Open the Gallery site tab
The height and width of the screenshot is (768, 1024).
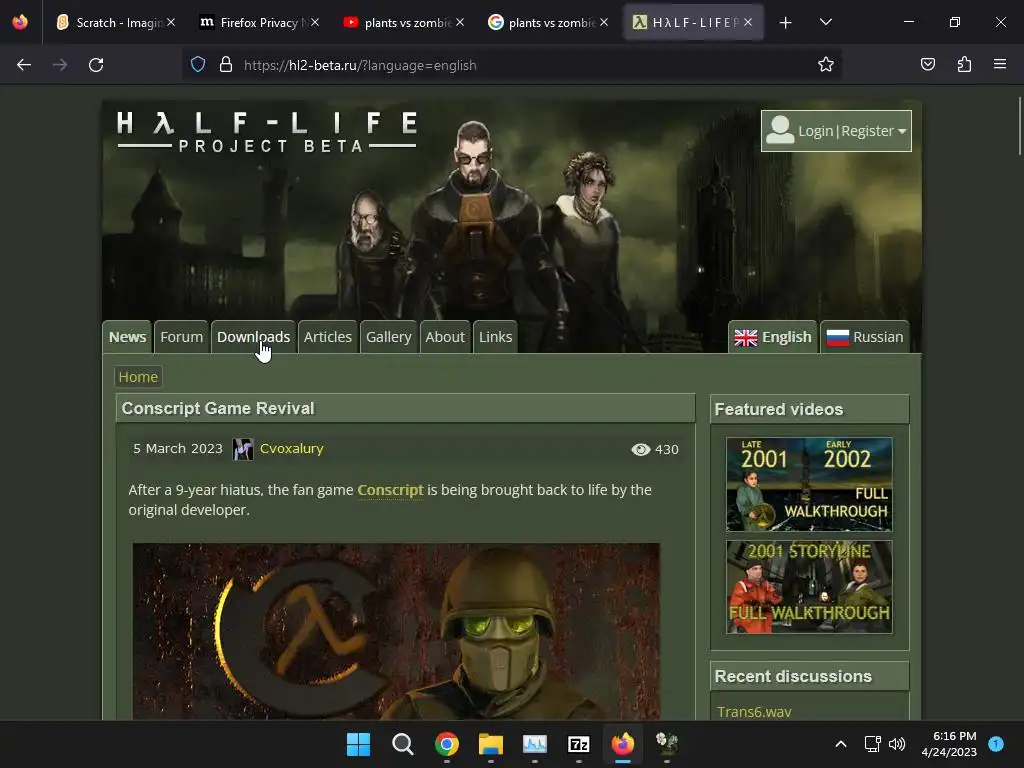click(x=389, y=336)
